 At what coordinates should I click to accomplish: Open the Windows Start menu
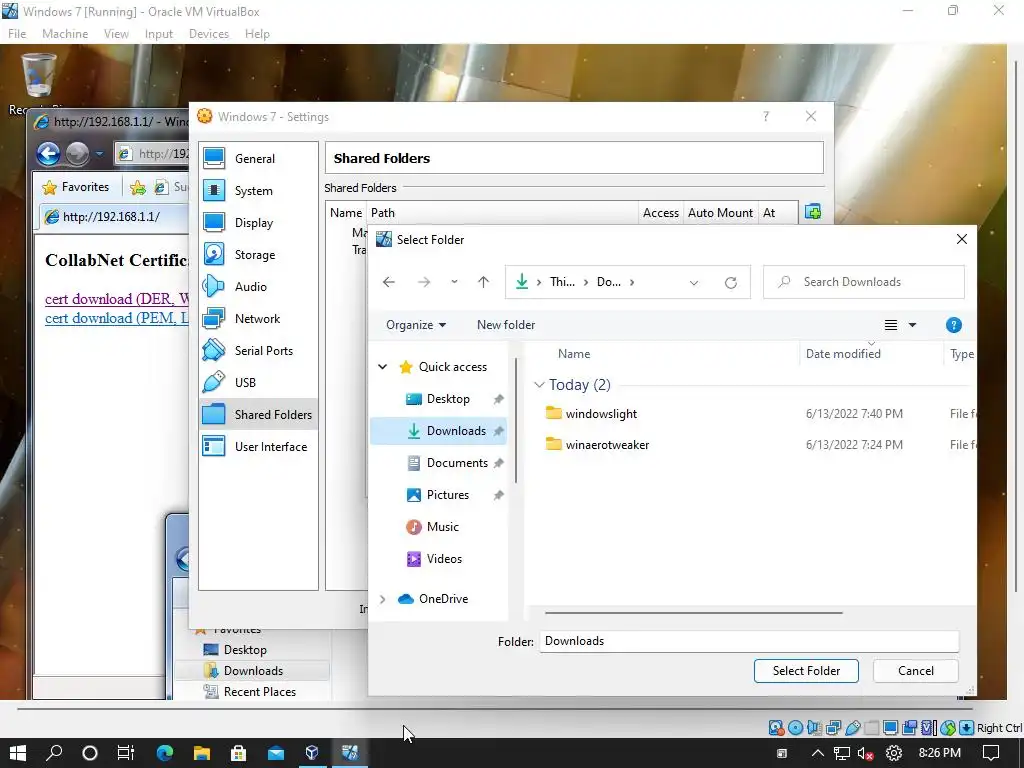pyautogui.click(x=18, y=753)
